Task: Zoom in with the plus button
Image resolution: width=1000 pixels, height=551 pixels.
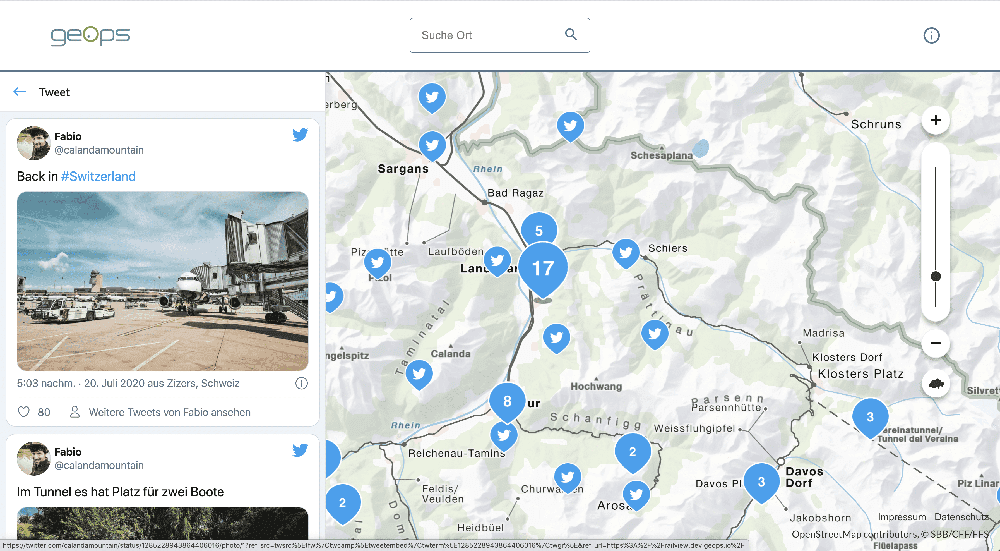Action: click(x=936, y=121)
